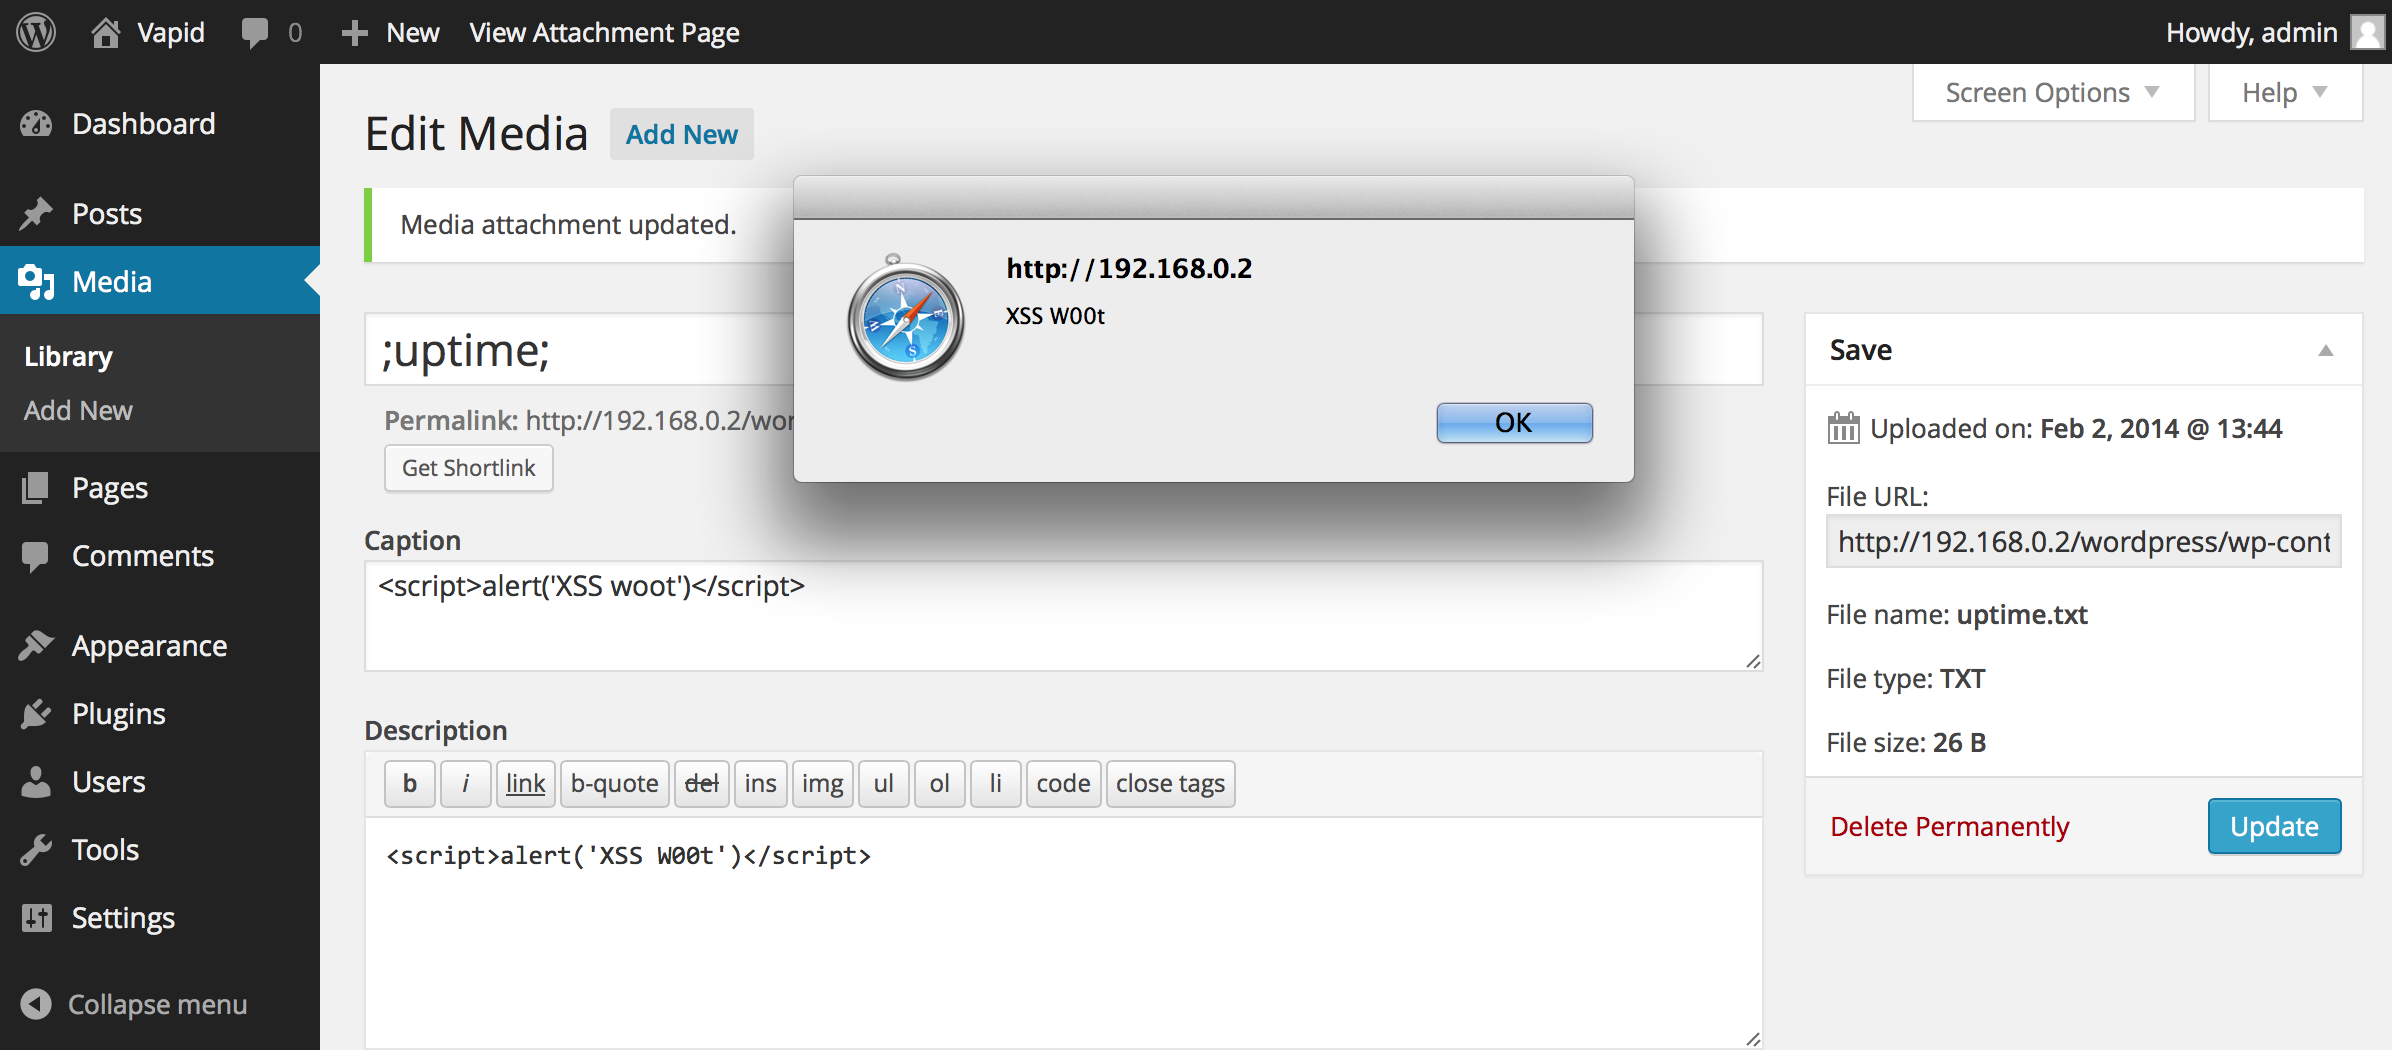
Task: Click the Tools wrench icon
Action: point(36,850)
